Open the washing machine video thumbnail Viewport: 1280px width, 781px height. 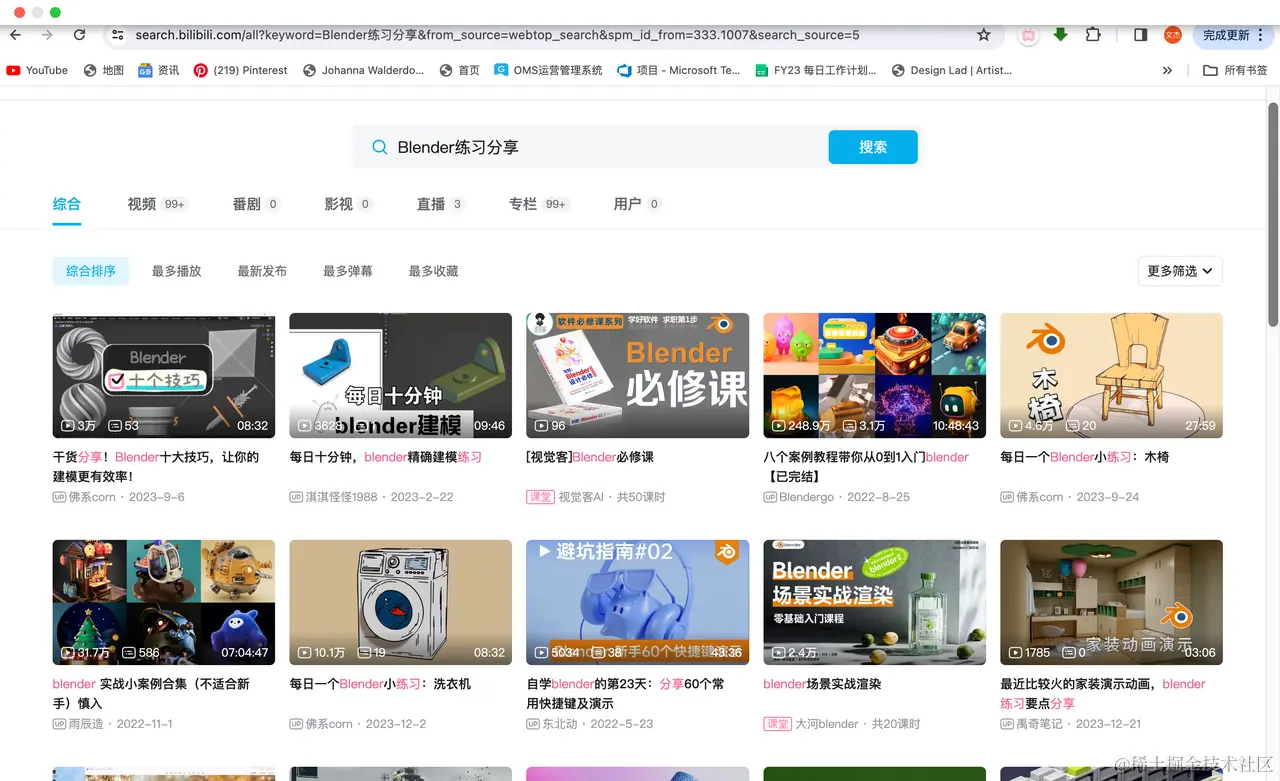[400, 602]
